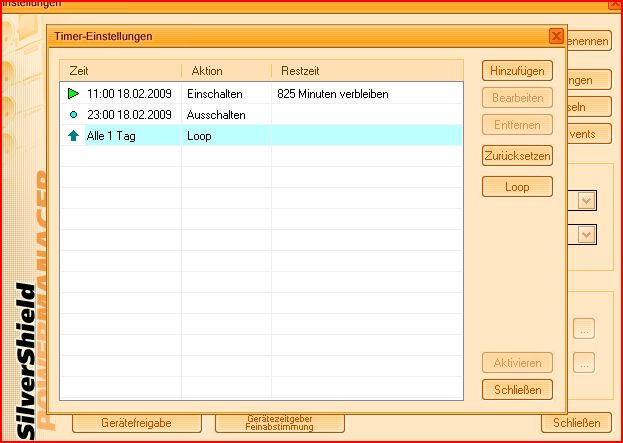Select the 23:00 18.02.2009 timer row
Screen dimensions: 623x443
point(130,115)
